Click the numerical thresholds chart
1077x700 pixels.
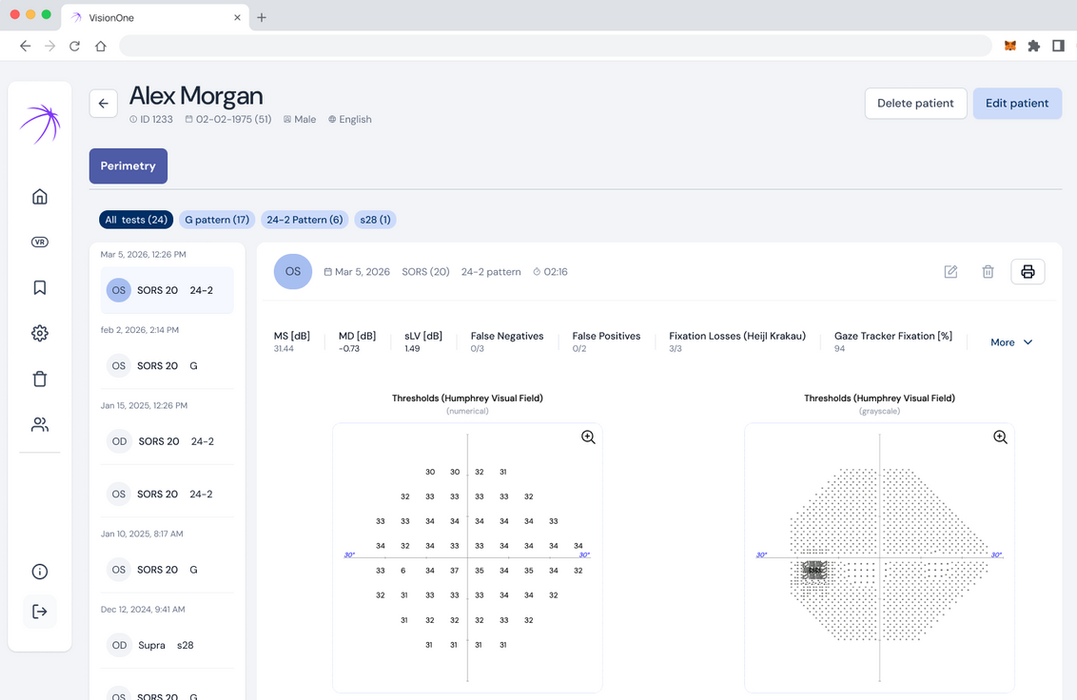467,558
